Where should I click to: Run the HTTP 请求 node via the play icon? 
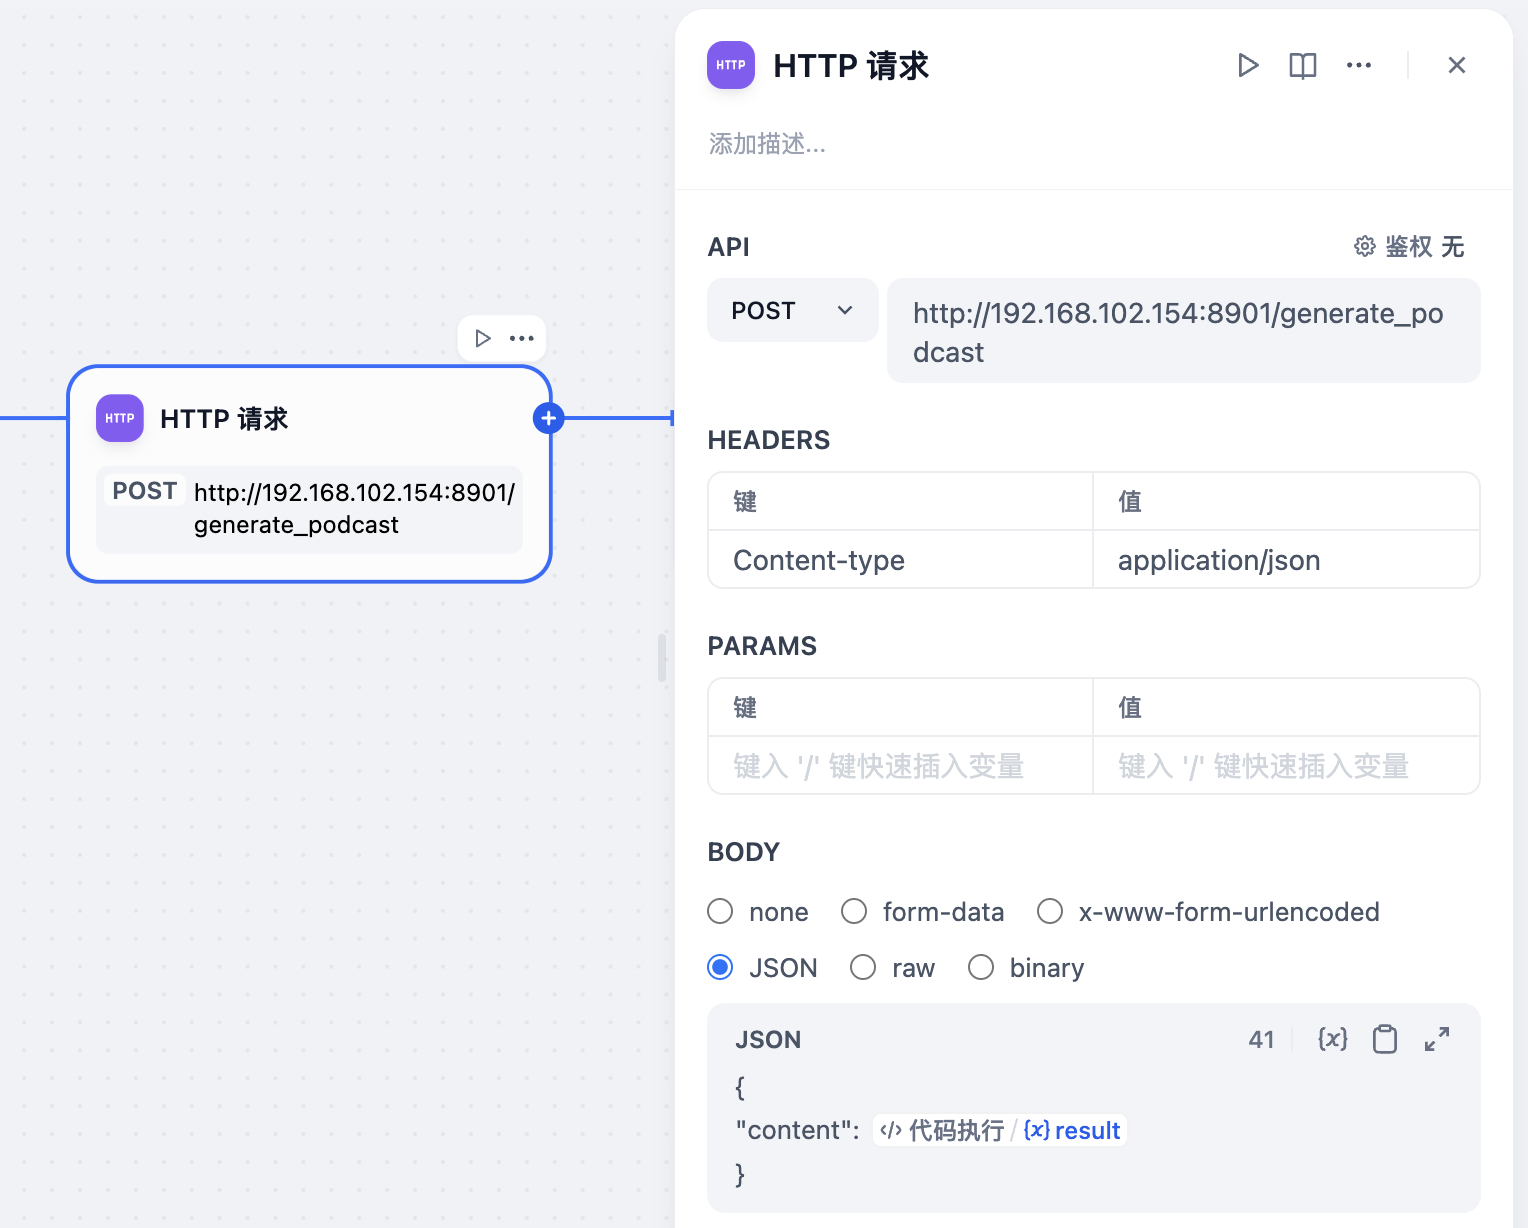pos(1248,65)
